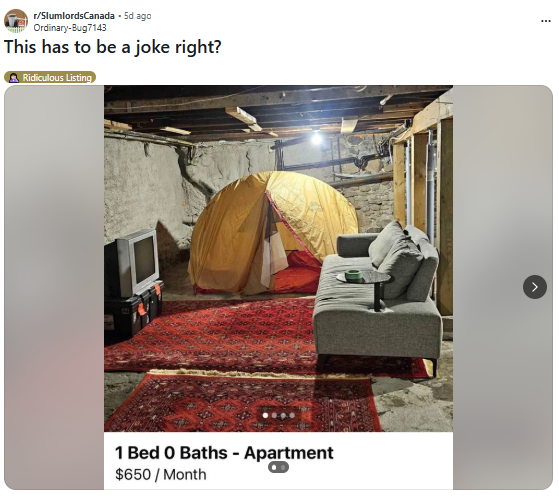559x503 pixels.
Task: Advance to the next gallery image arrow
Action: pyautogui.click(x=534, y=287)
